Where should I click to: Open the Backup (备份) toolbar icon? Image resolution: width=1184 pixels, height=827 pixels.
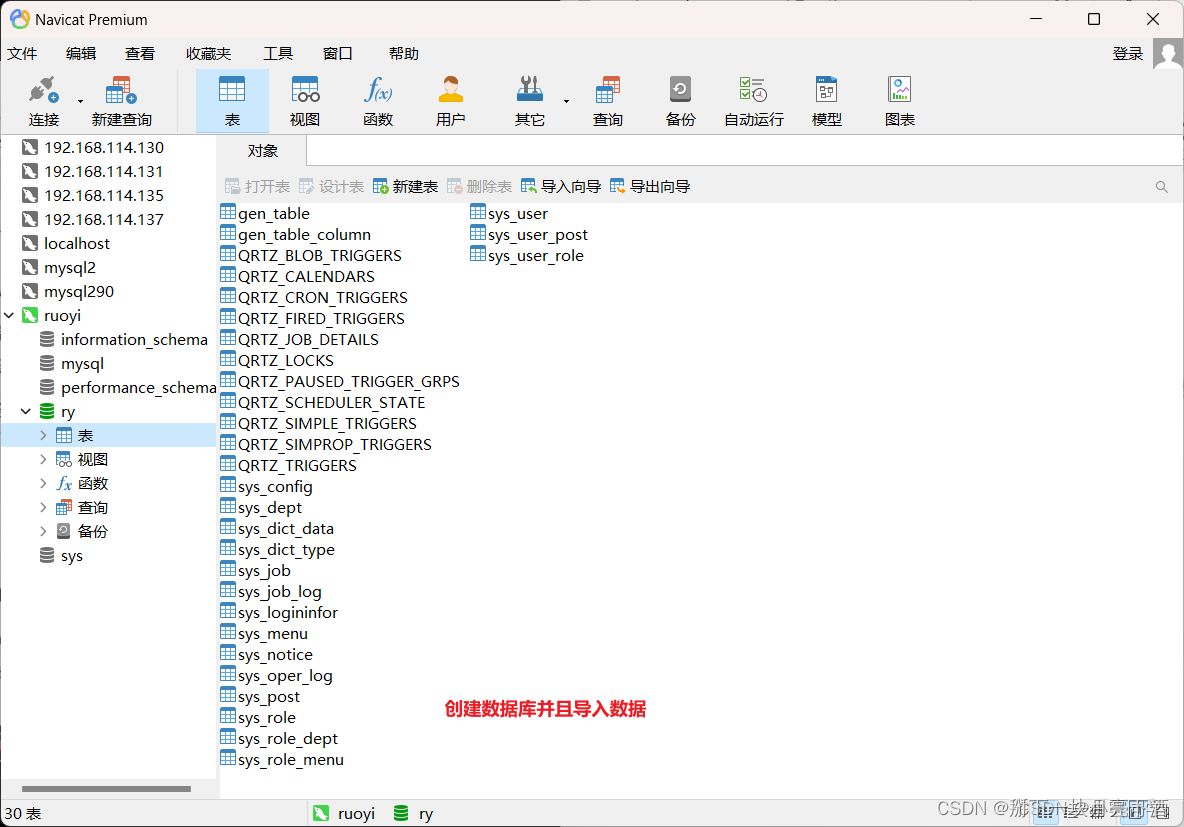coord(680,101)
